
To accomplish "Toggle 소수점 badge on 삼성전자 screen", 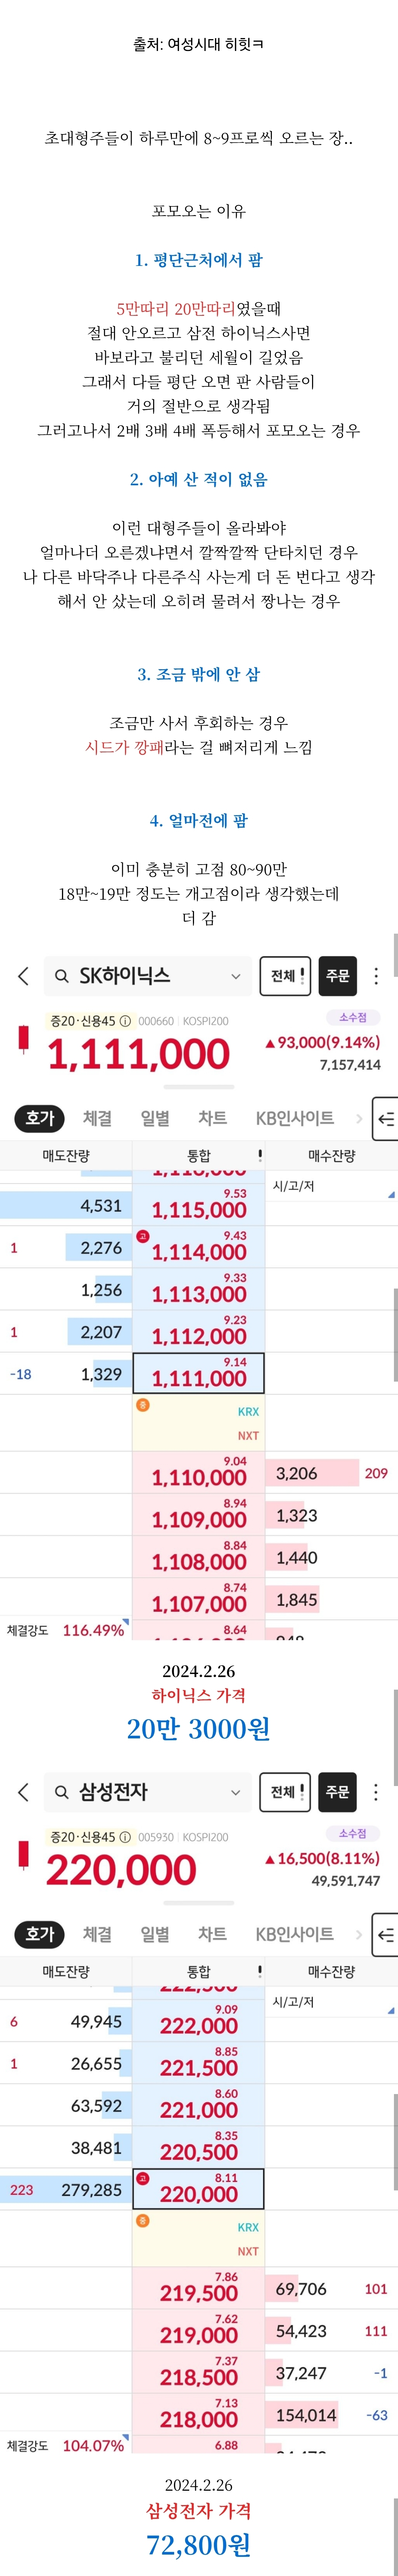I will pyautogui.click(x=352, y=1833).
